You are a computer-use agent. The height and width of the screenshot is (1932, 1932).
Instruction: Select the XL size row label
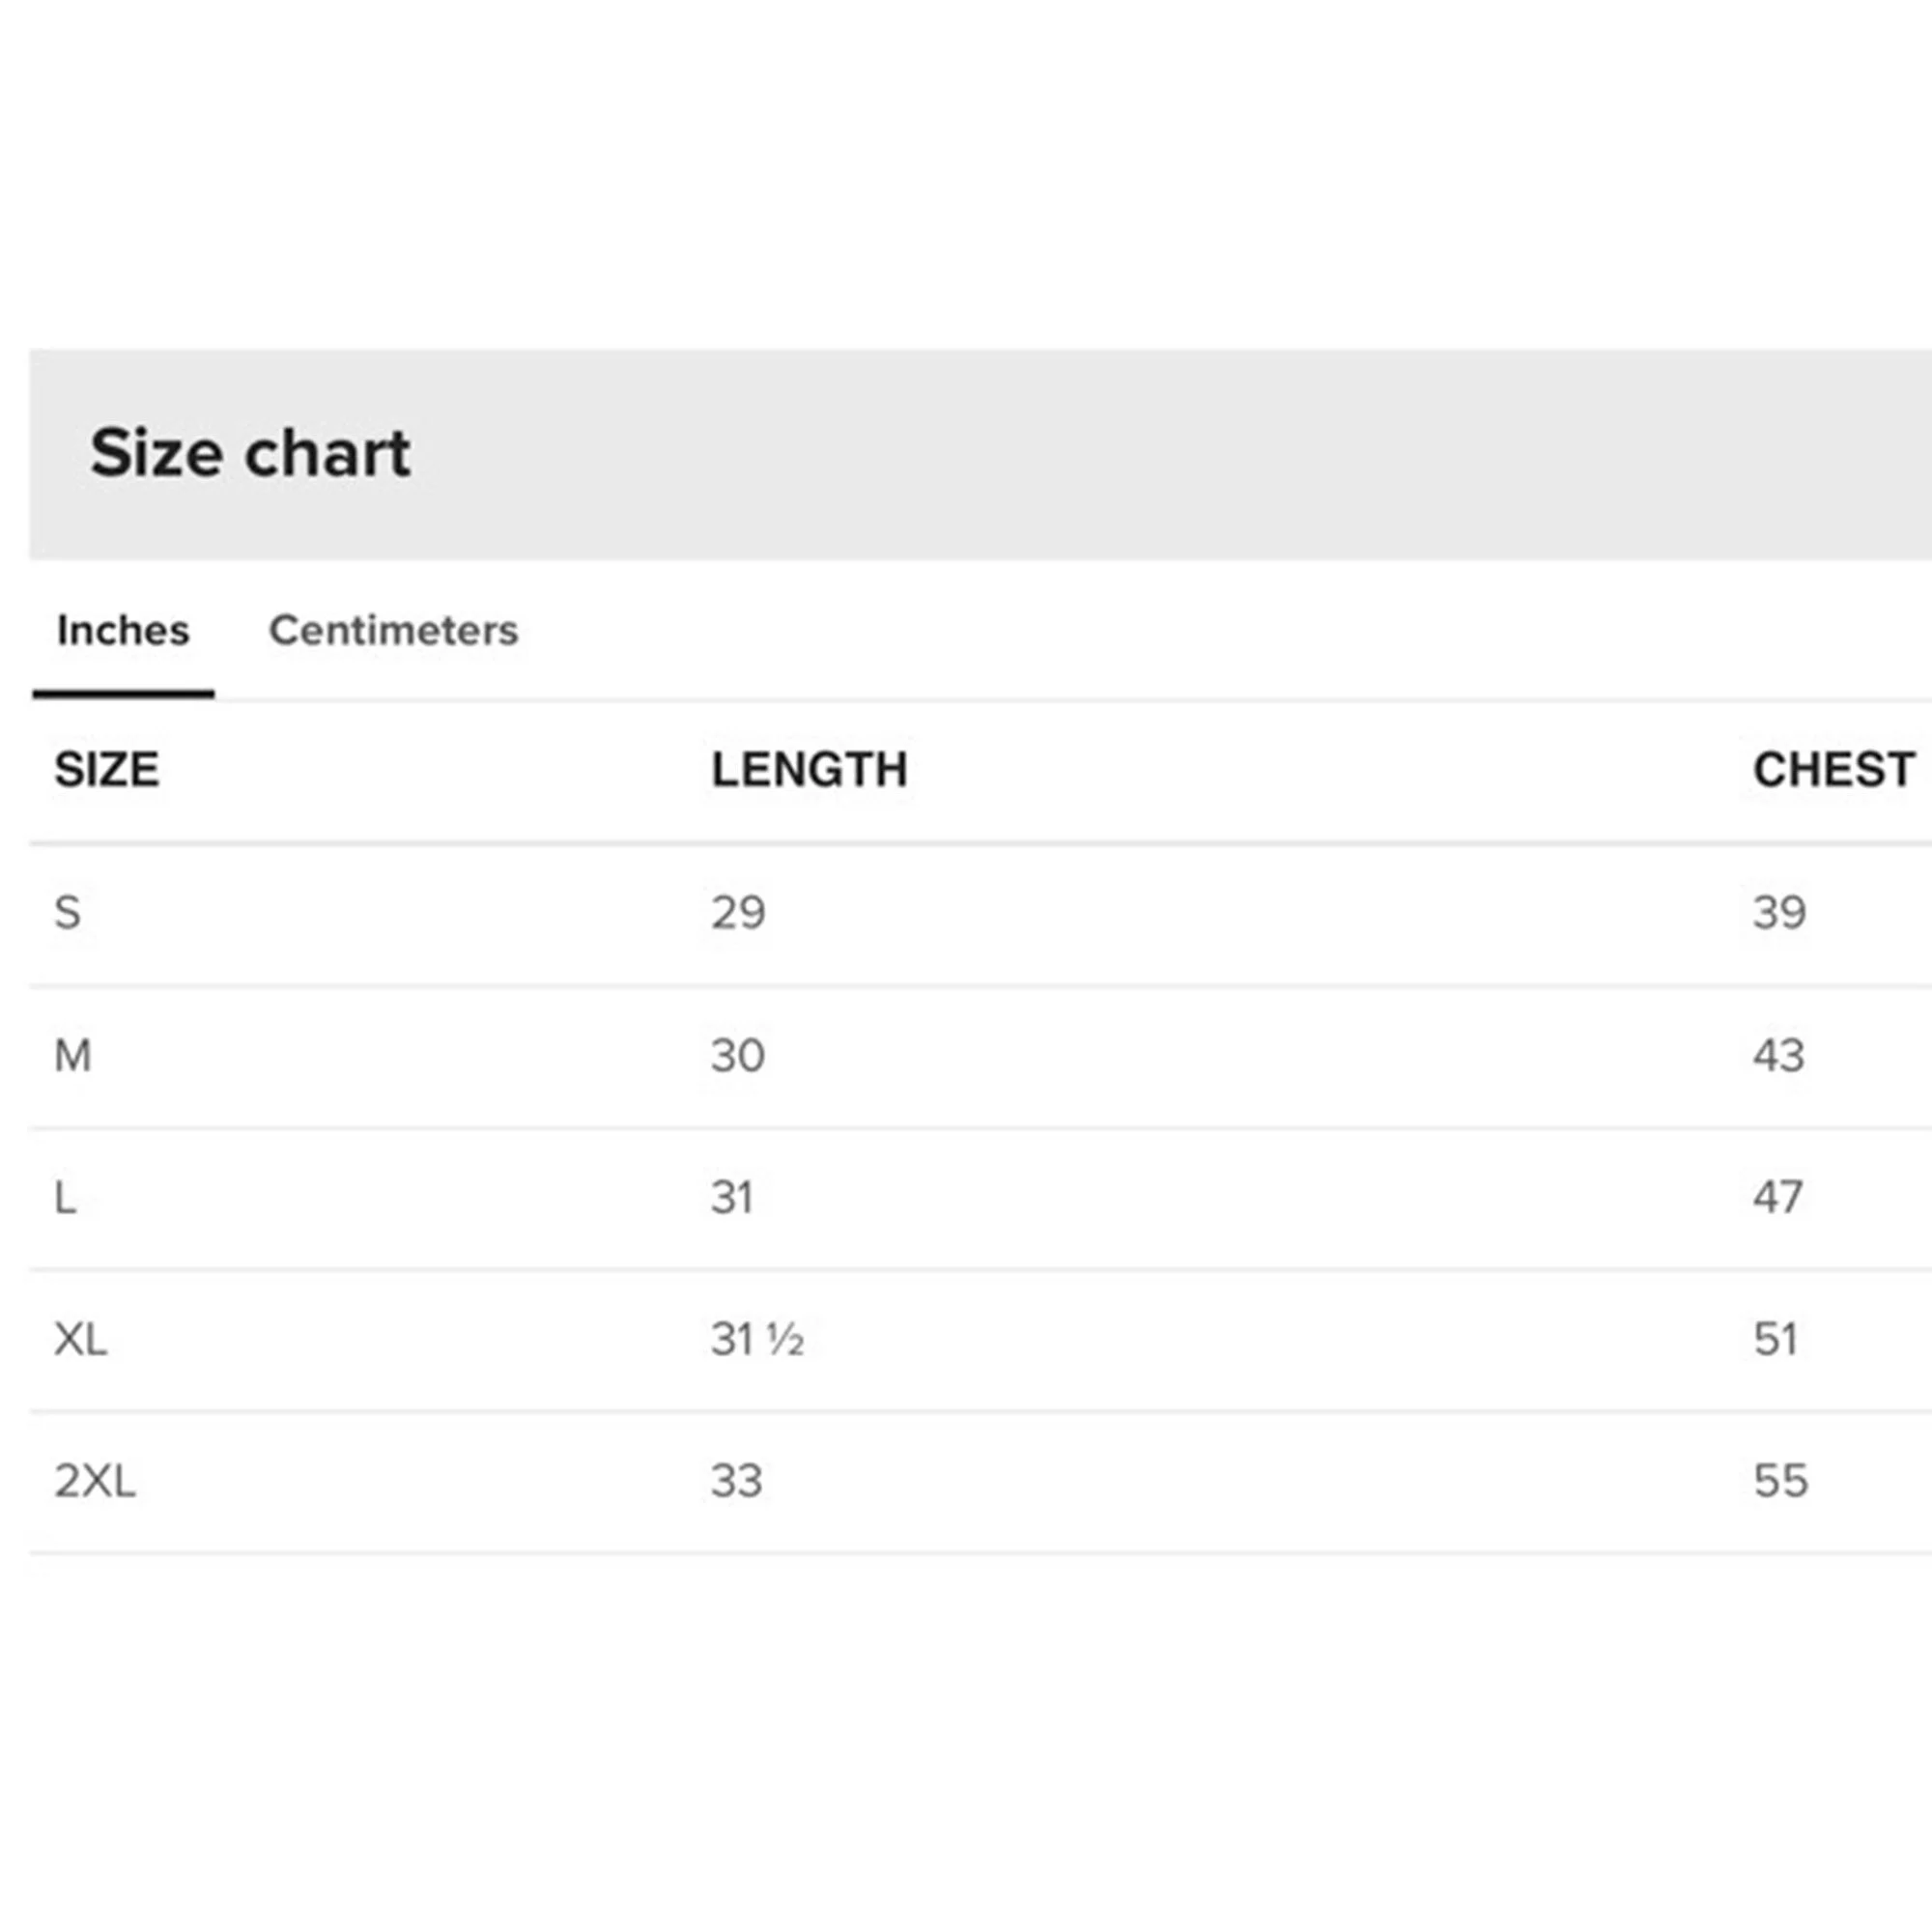[80, 1339]
